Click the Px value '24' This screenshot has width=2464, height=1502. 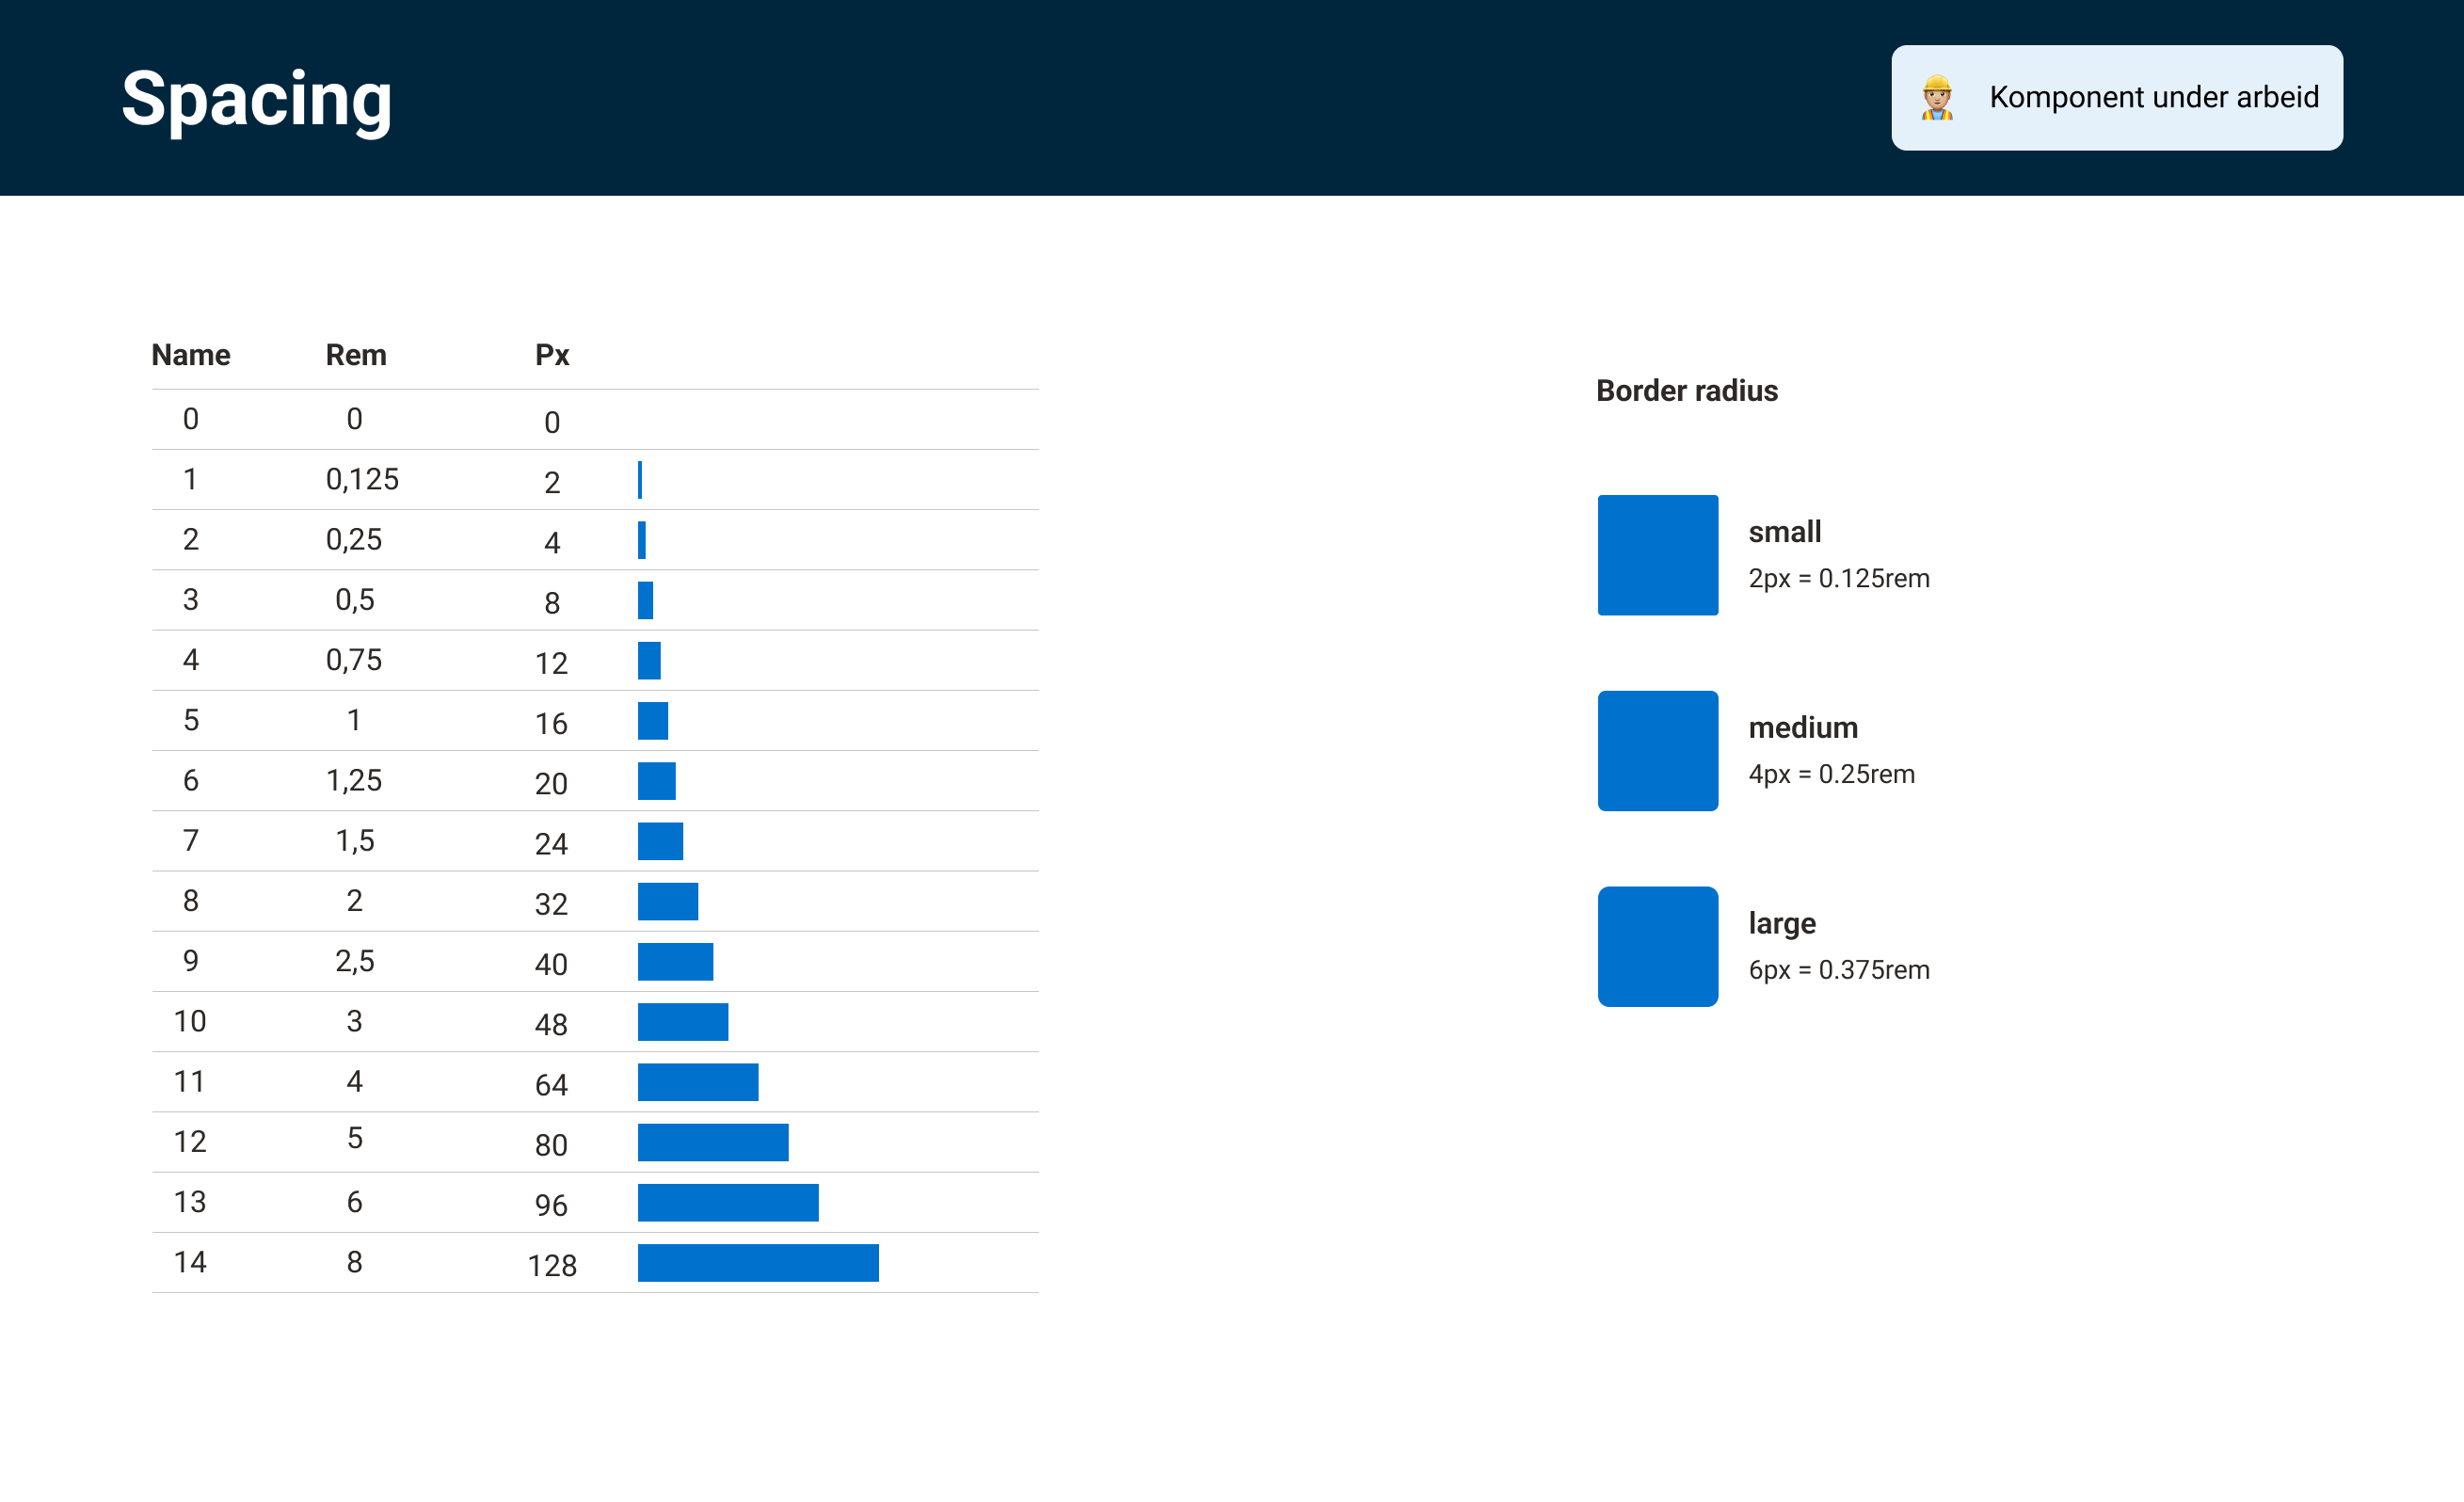(551, 844)
